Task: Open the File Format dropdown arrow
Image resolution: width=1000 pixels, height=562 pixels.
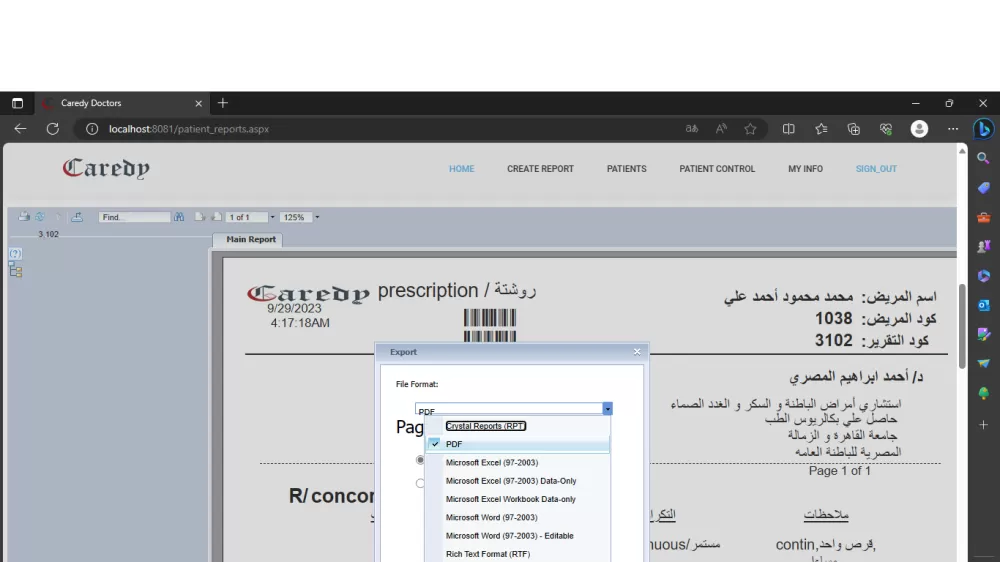Action: [x=607, y=409]
